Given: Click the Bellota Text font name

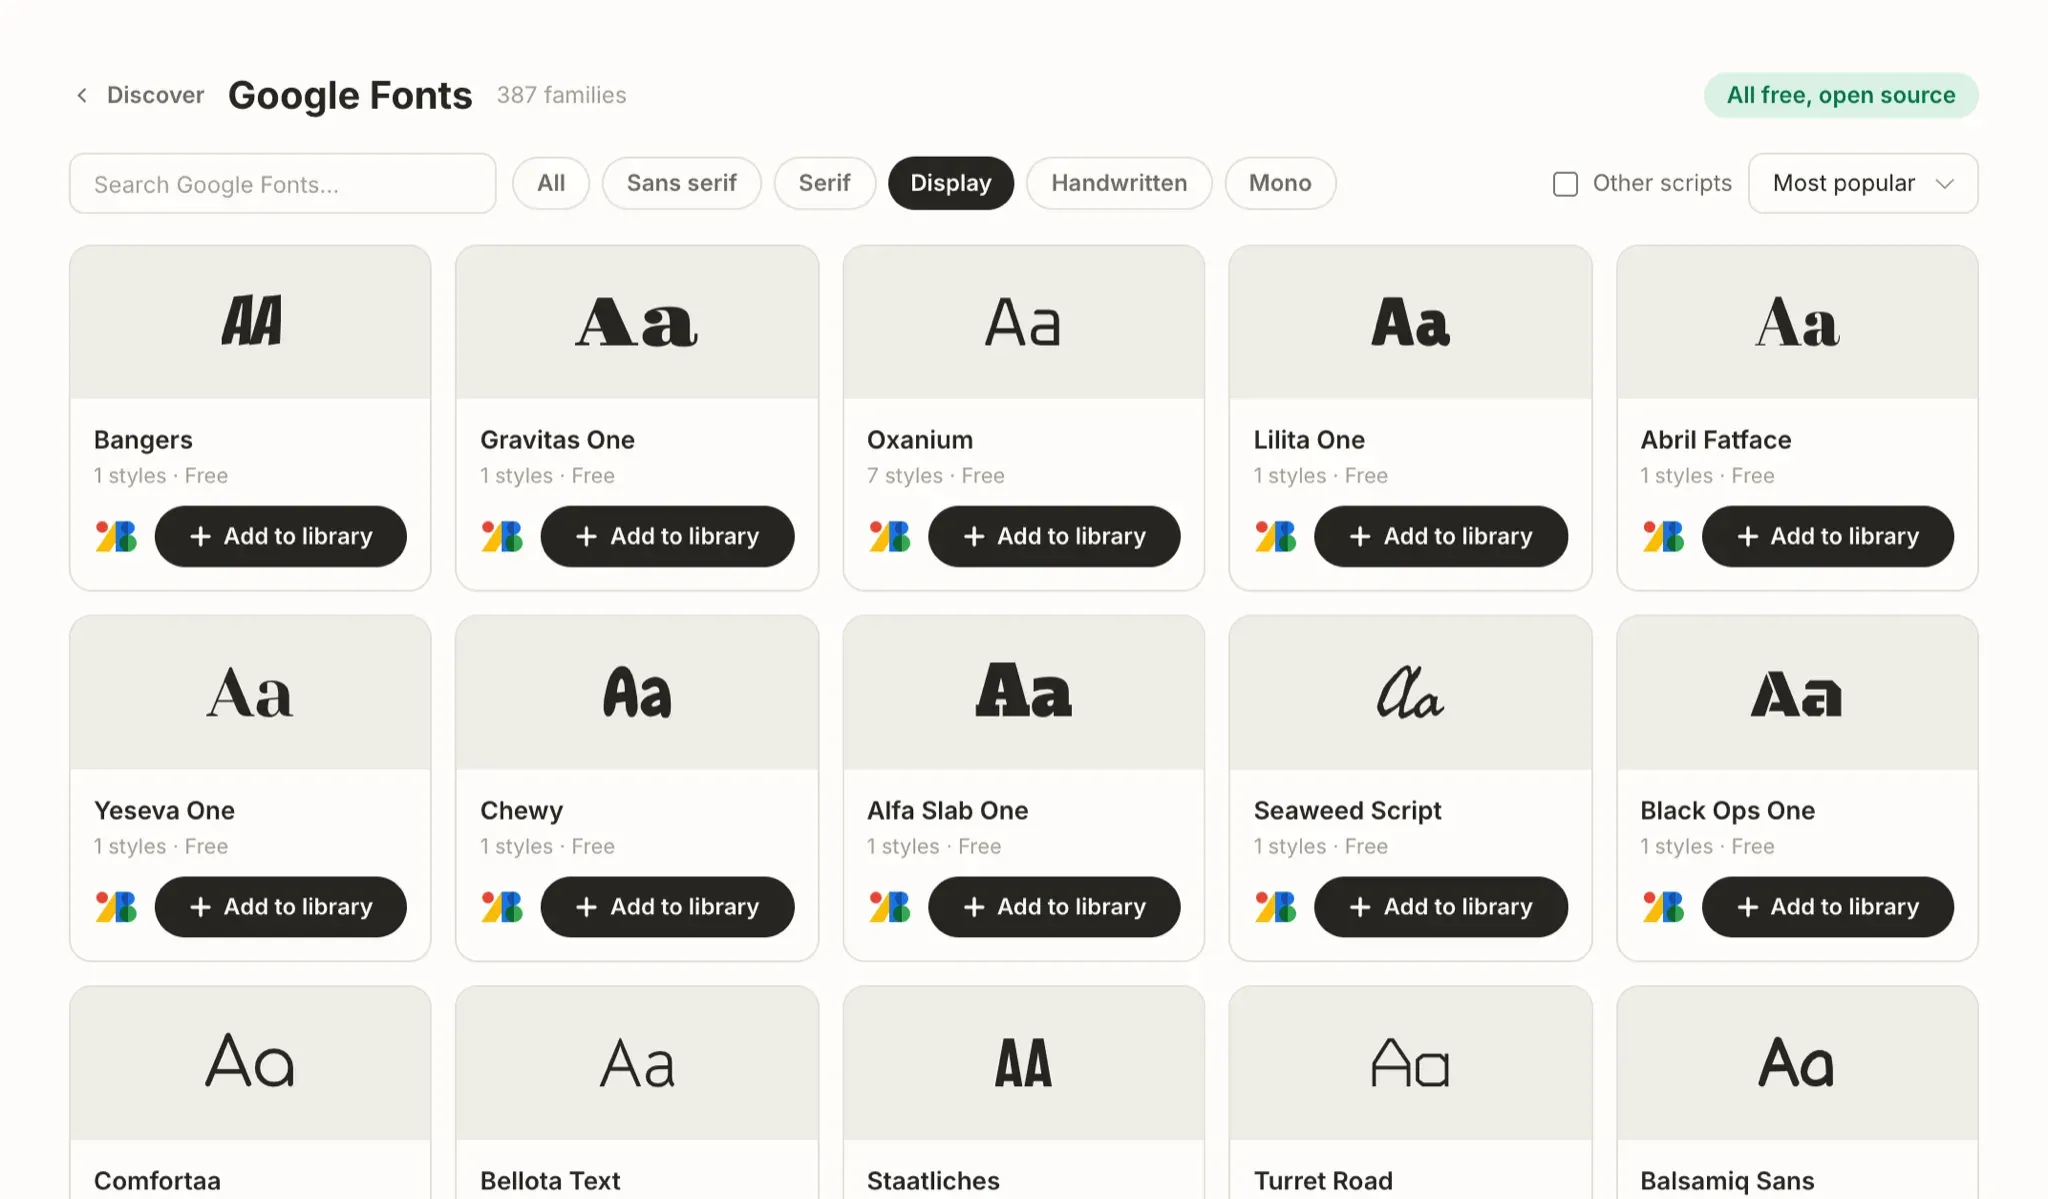Looking at the screenshot, I should point(550,1181).
